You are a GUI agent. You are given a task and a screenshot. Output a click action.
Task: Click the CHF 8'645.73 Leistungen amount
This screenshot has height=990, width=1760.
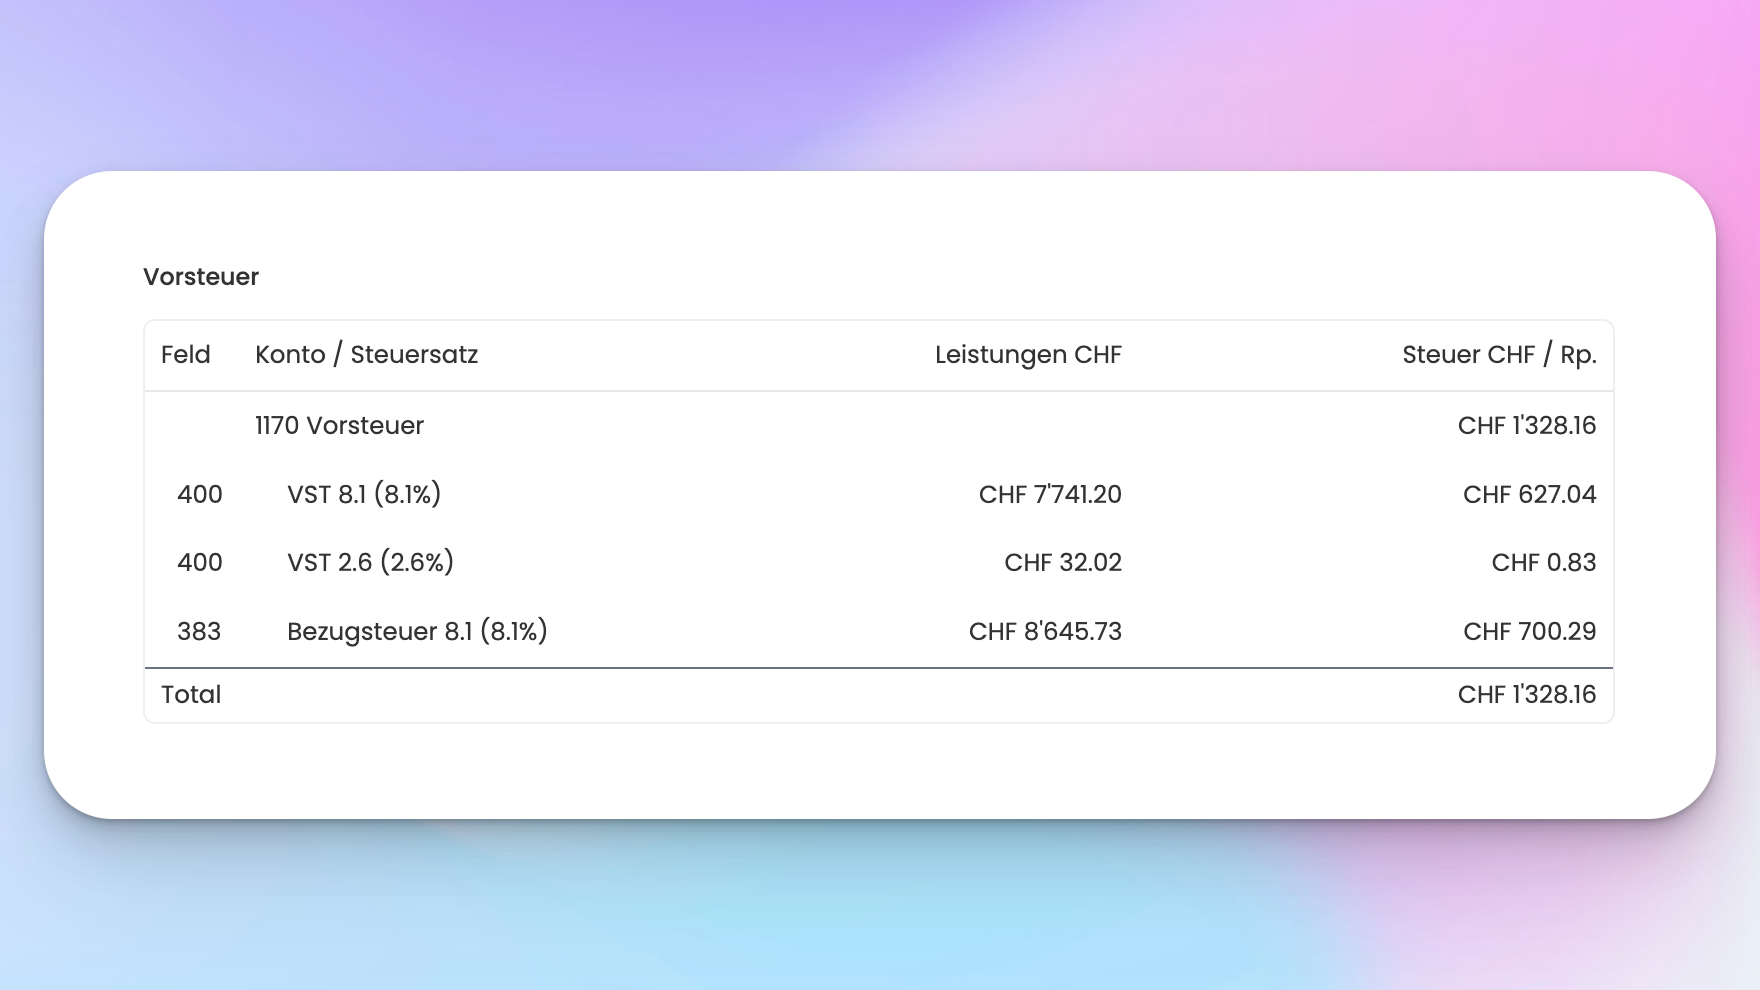coord(1045,632)
